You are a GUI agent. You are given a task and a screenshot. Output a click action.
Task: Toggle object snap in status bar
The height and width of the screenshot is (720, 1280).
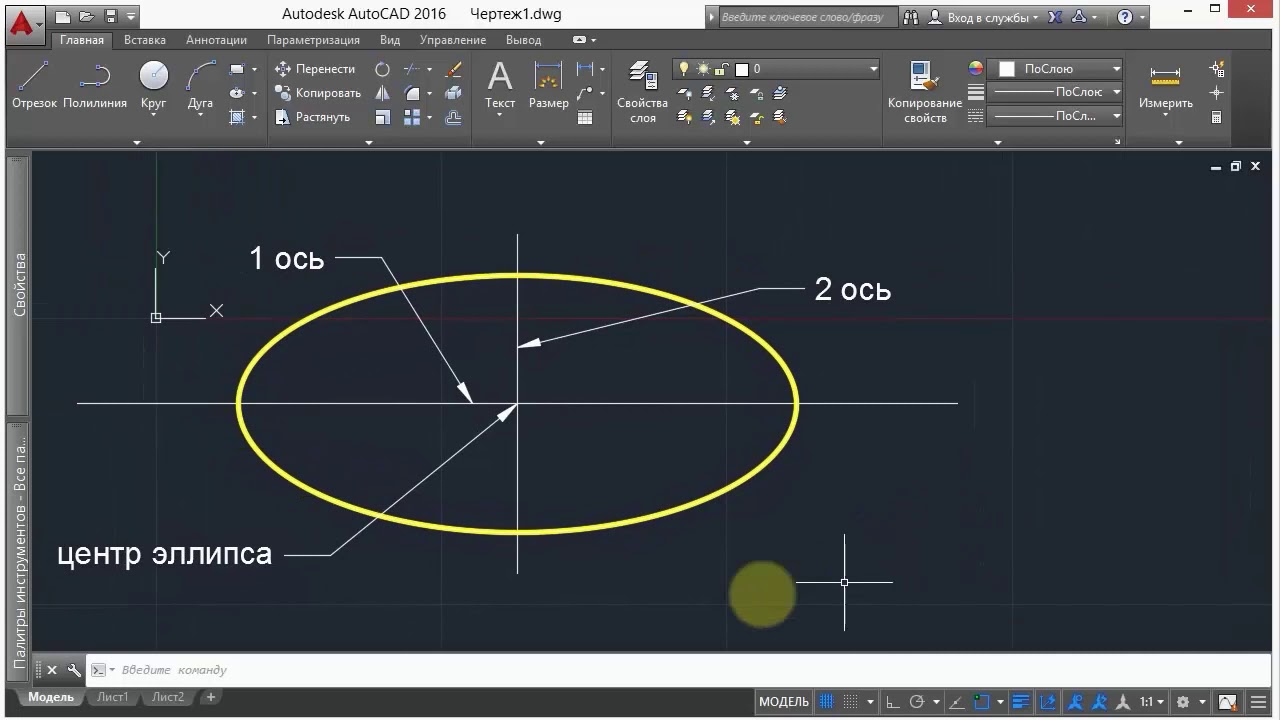click(x=982, y=702)
